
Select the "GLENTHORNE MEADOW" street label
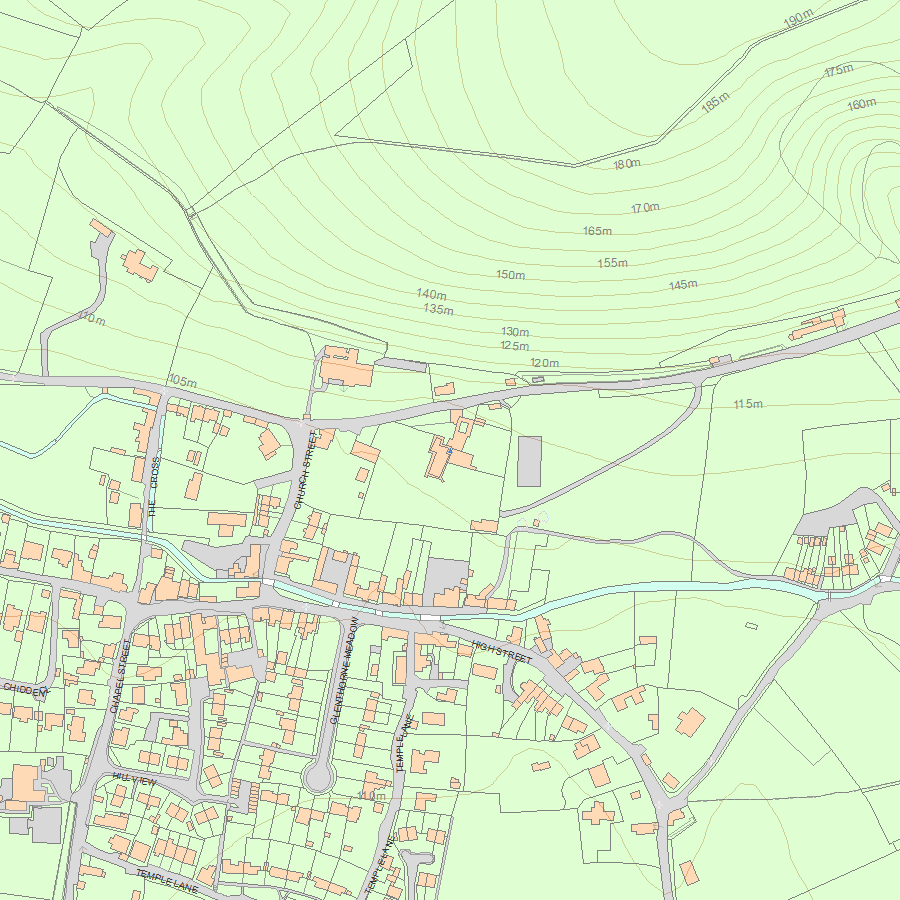[x=345, y=670]
